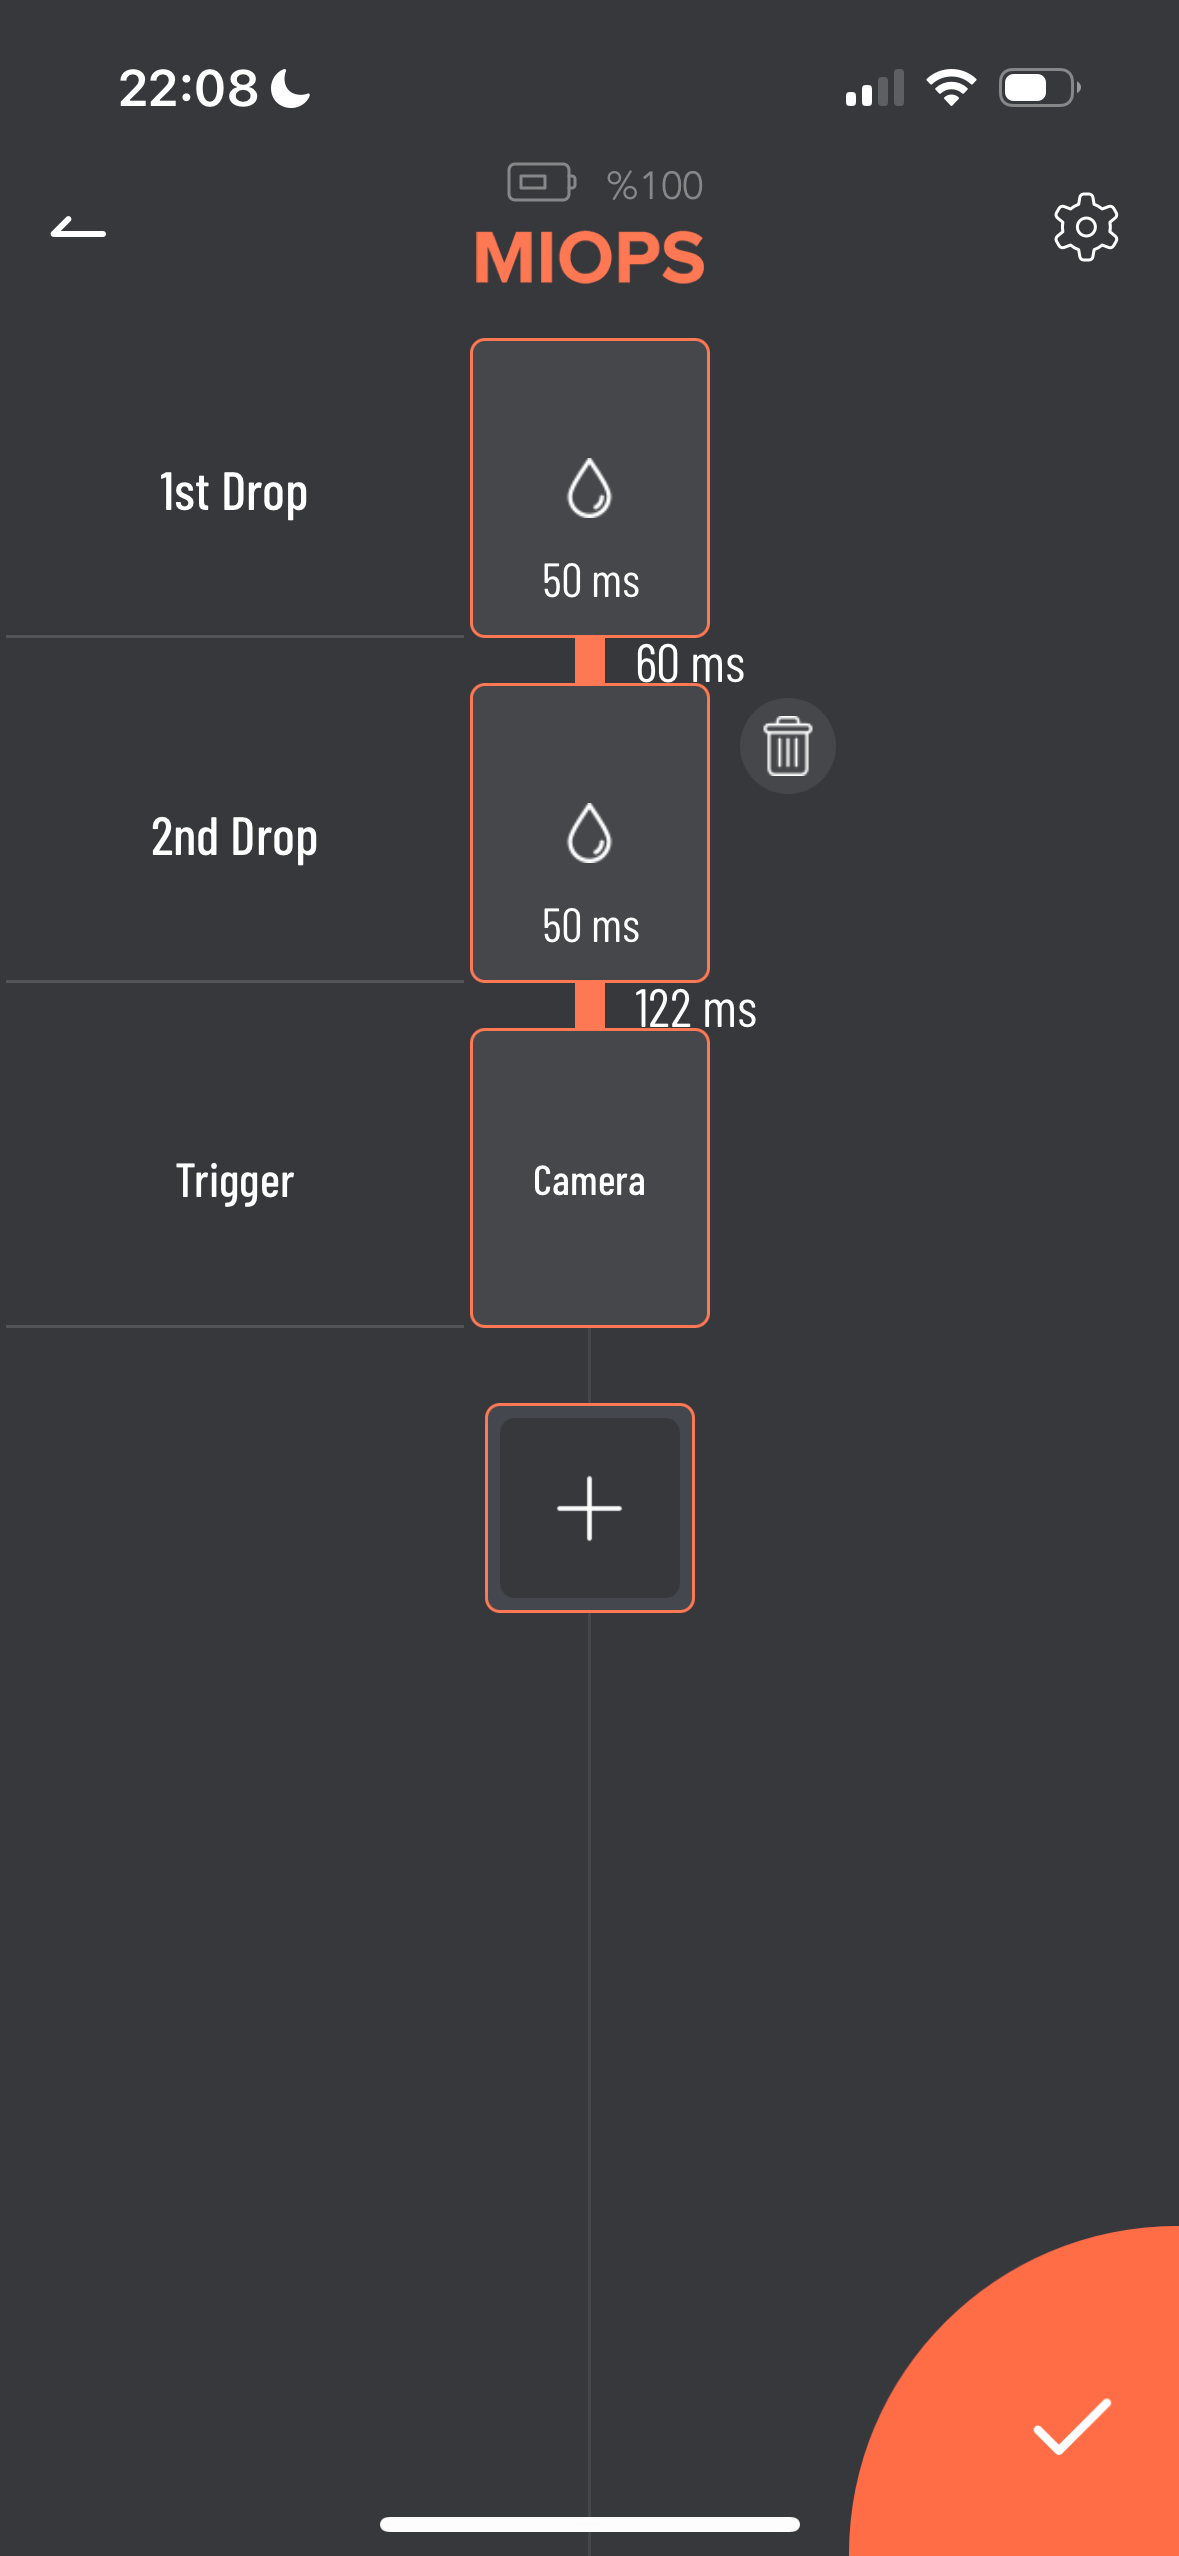Tap the %100 battery percentage text
1179x2556 pixels.
(655, 186)
